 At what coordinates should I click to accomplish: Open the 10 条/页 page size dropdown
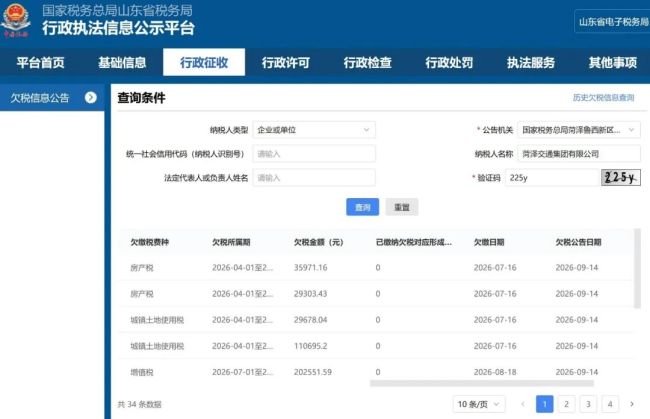[479, 404]
